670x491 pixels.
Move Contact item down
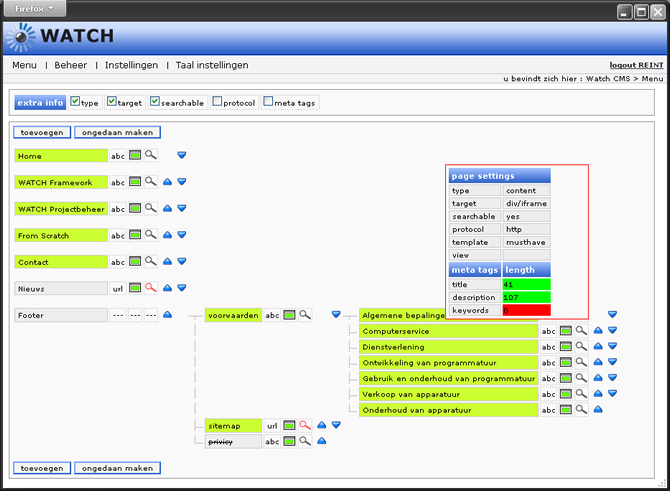click(182, 261)
